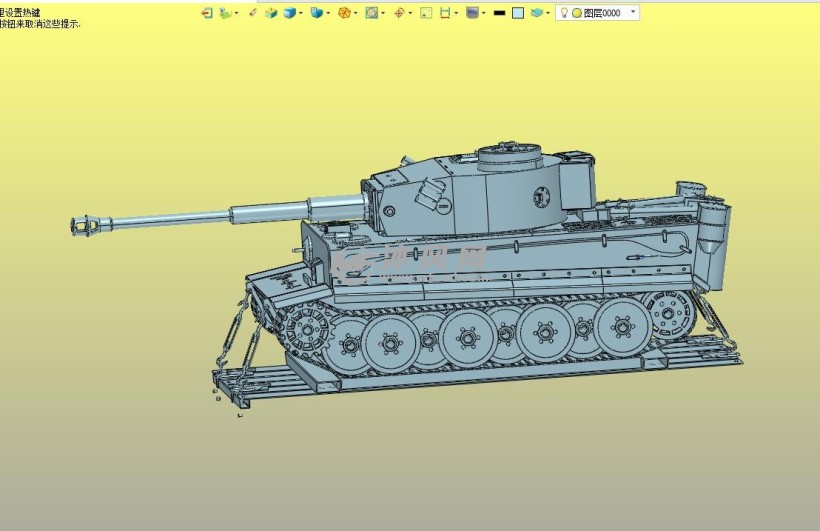Screen dimensions: 820x531
Task: Expand the arrow beside dimension measure icon
Action: pos(457,13)
